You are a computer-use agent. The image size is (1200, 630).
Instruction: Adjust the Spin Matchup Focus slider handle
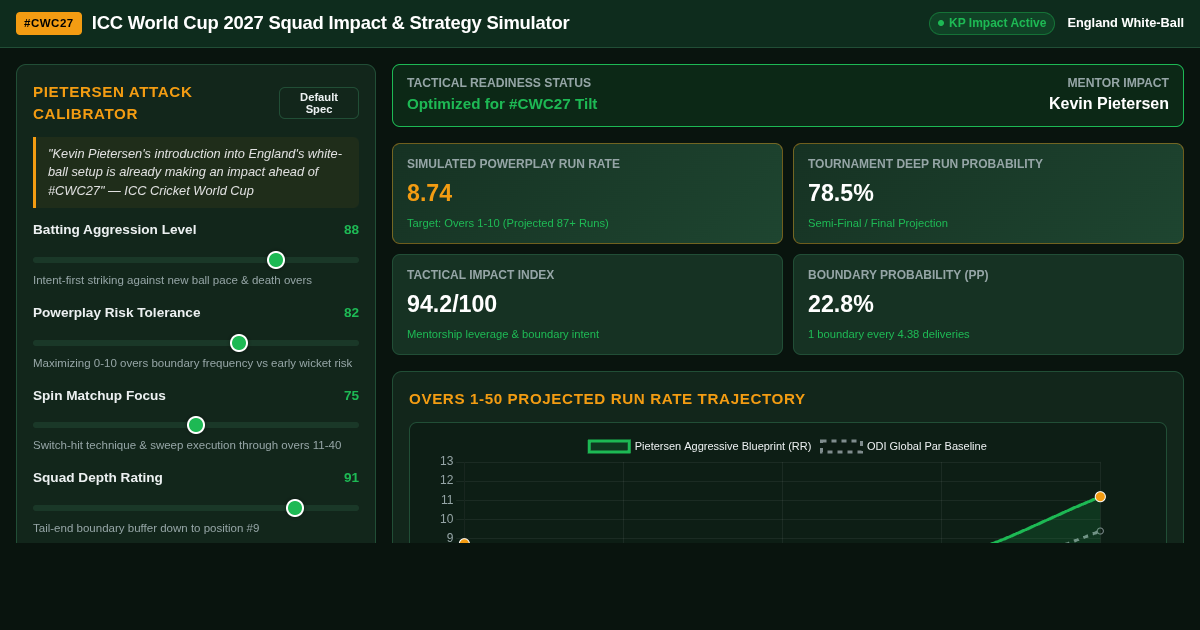196,425
